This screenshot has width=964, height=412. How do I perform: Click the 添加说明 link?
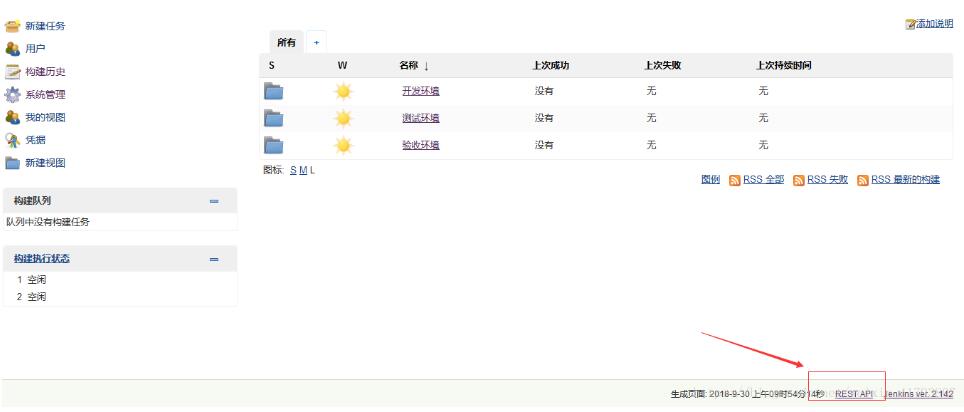point(934,23)
